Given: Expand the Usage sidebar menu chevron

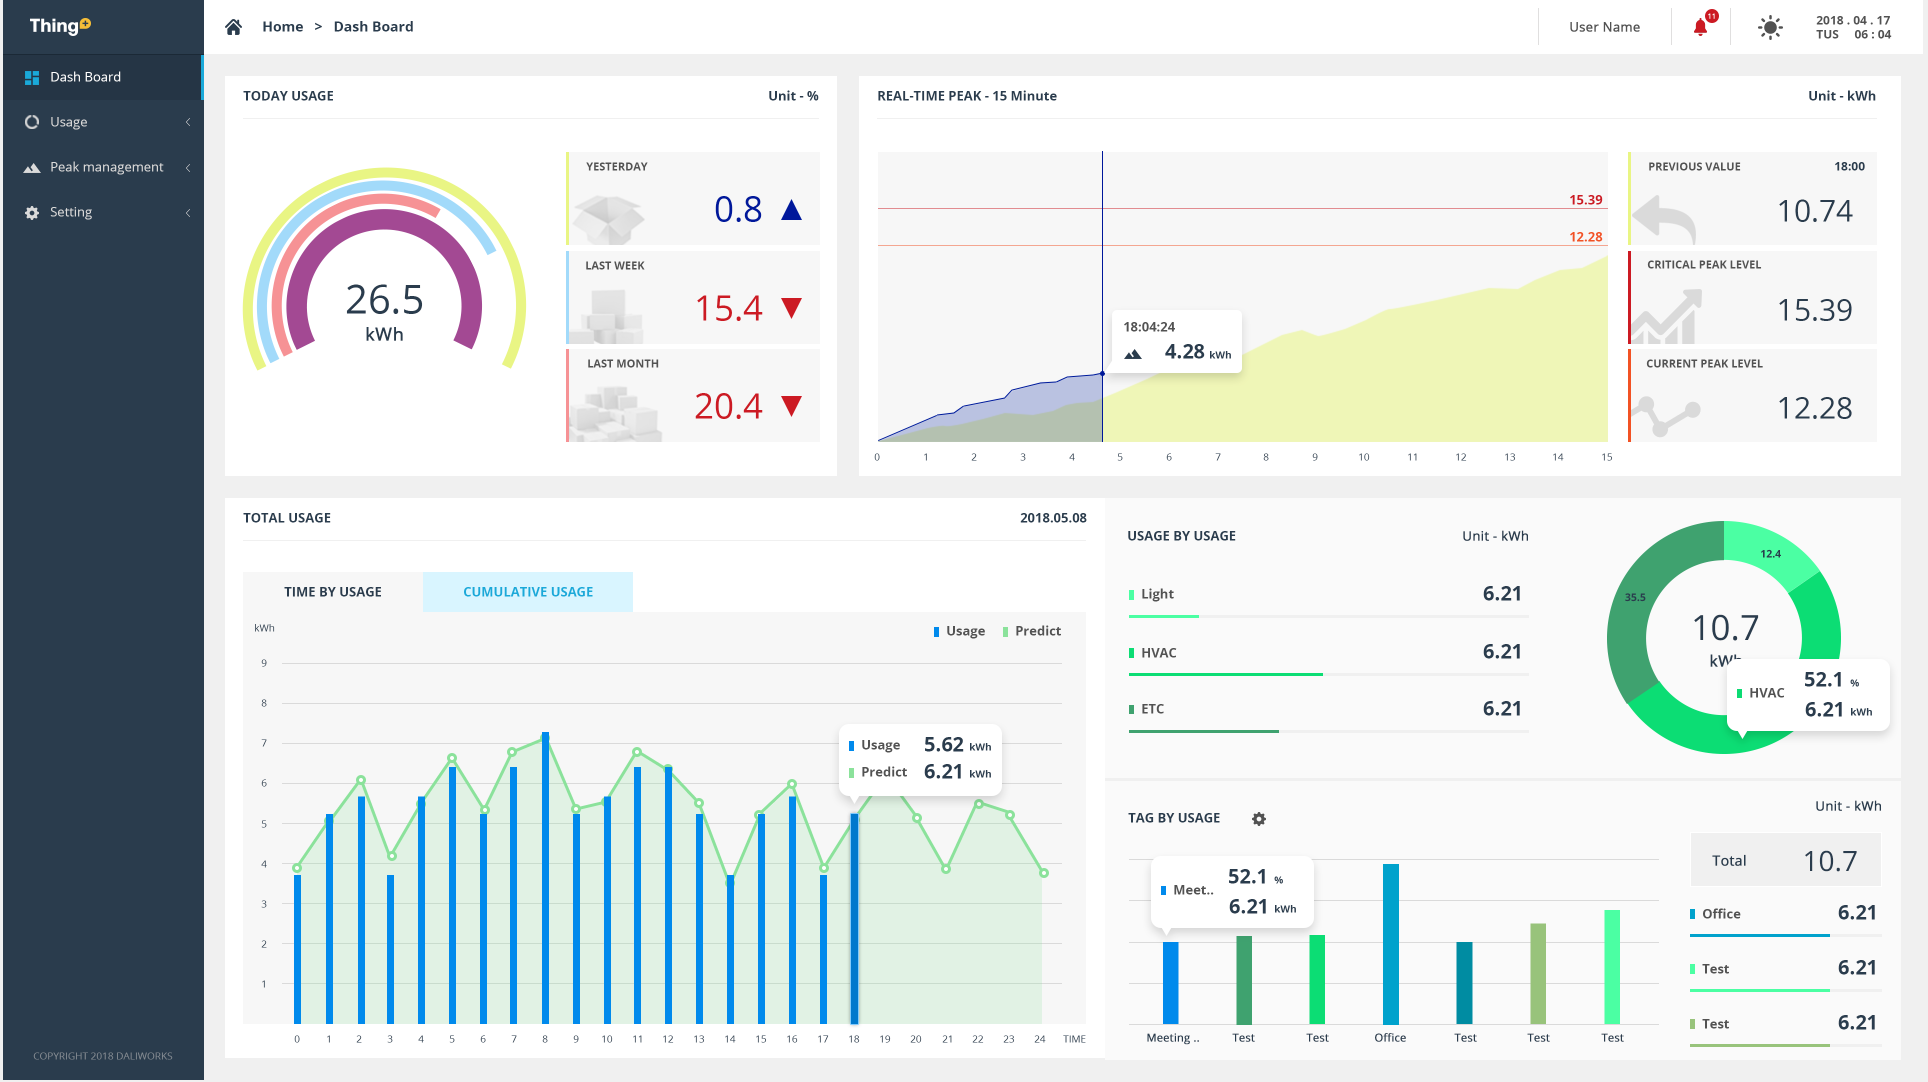Looking at the screenshot, I should [x=188, y=122].
